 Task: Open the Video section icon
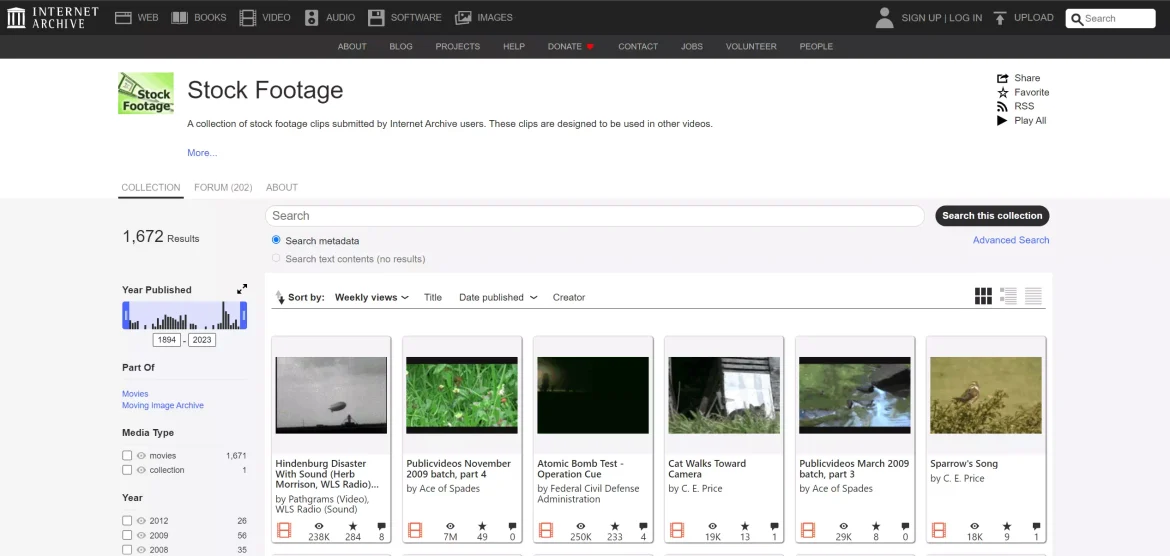(247, 17)
